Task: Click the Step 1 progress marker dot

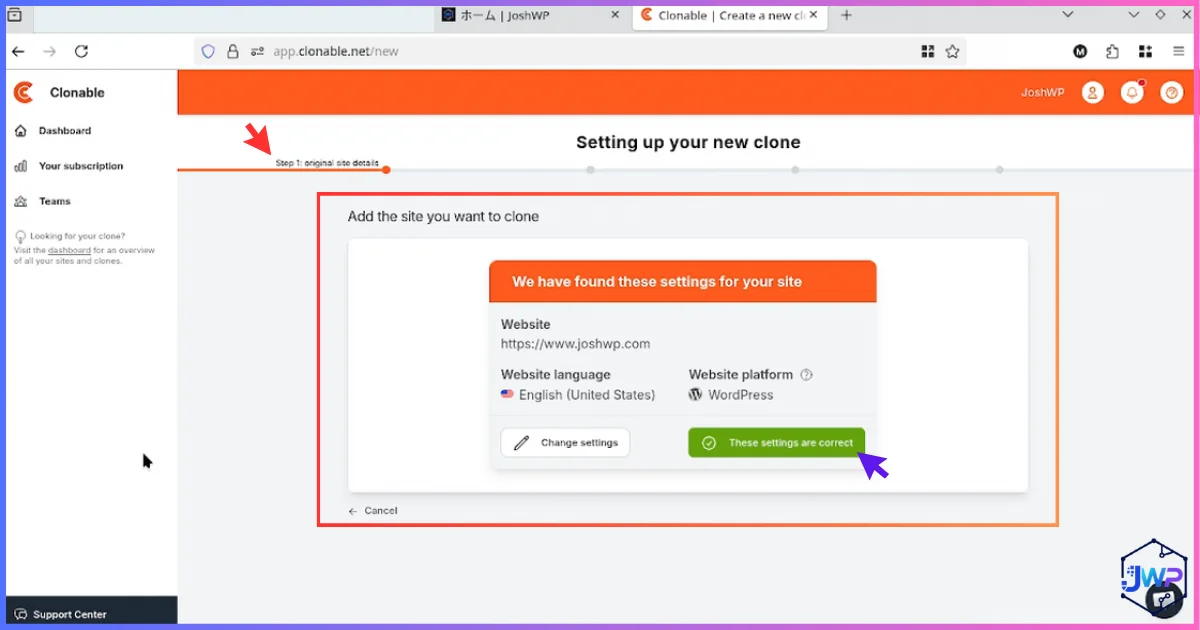Action: pos(386,170)
